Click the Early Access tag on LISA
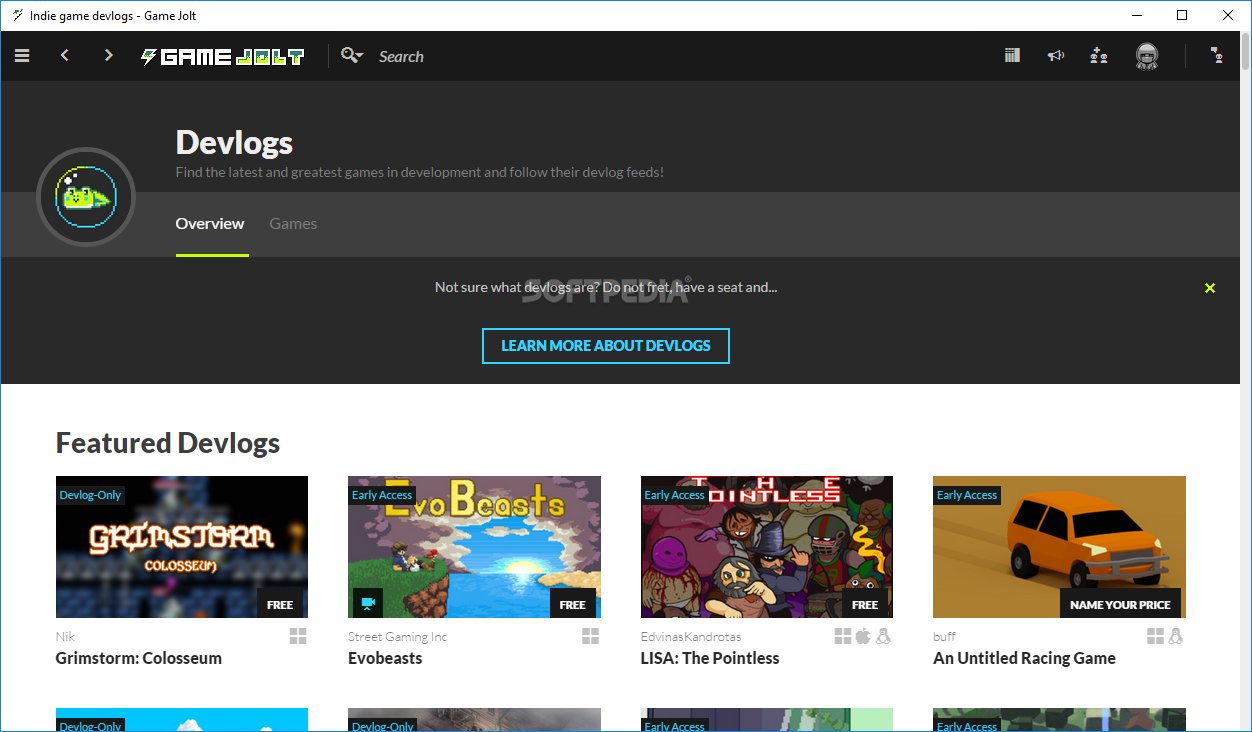Image resolution: width=1252 pixels, height=732 pixels. click(675, 495)
